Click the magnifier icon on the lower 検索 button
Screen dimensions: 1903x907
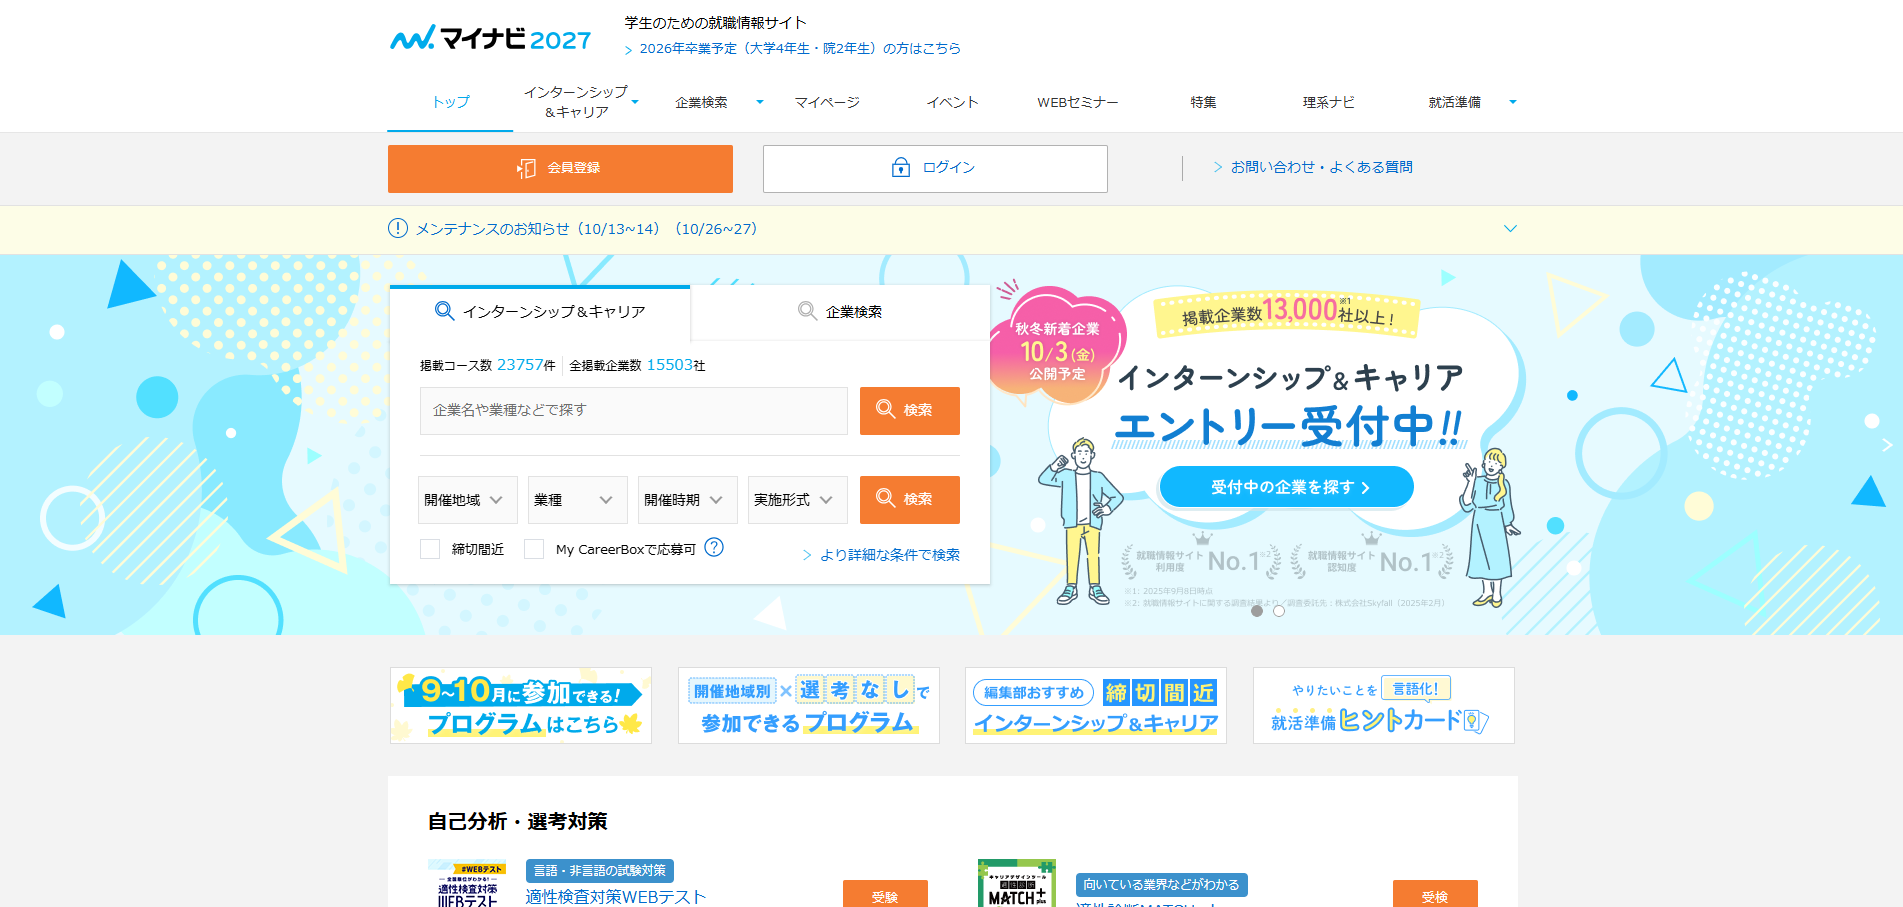point(885,499)
